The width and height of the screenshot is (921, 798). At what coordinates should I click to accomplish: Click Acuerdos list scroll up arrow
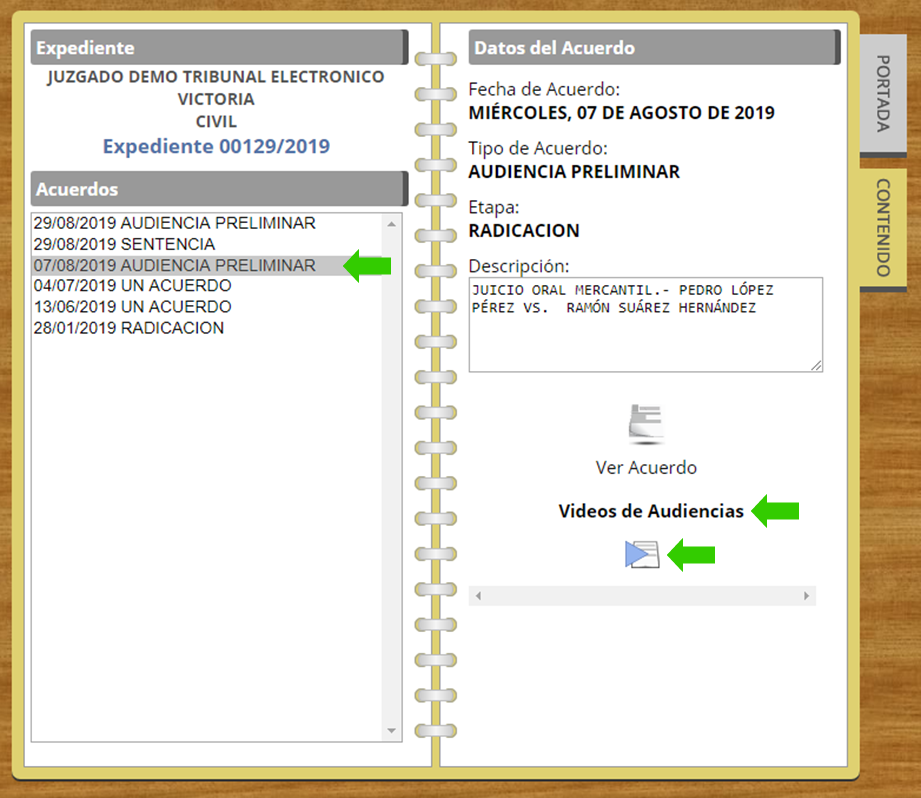(x=392, y=224)
